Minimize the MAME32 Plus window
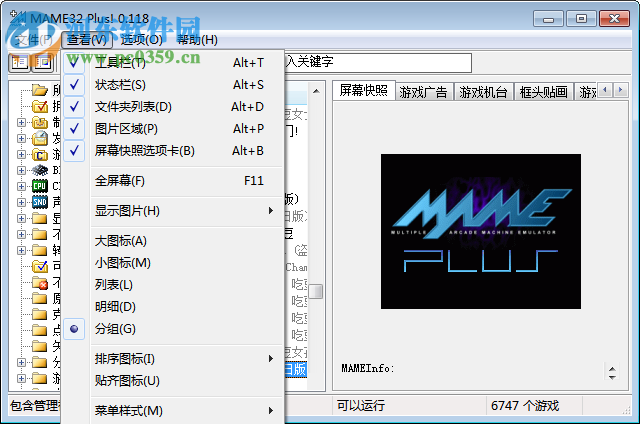The image size is (640, 424). coord(548,19)
